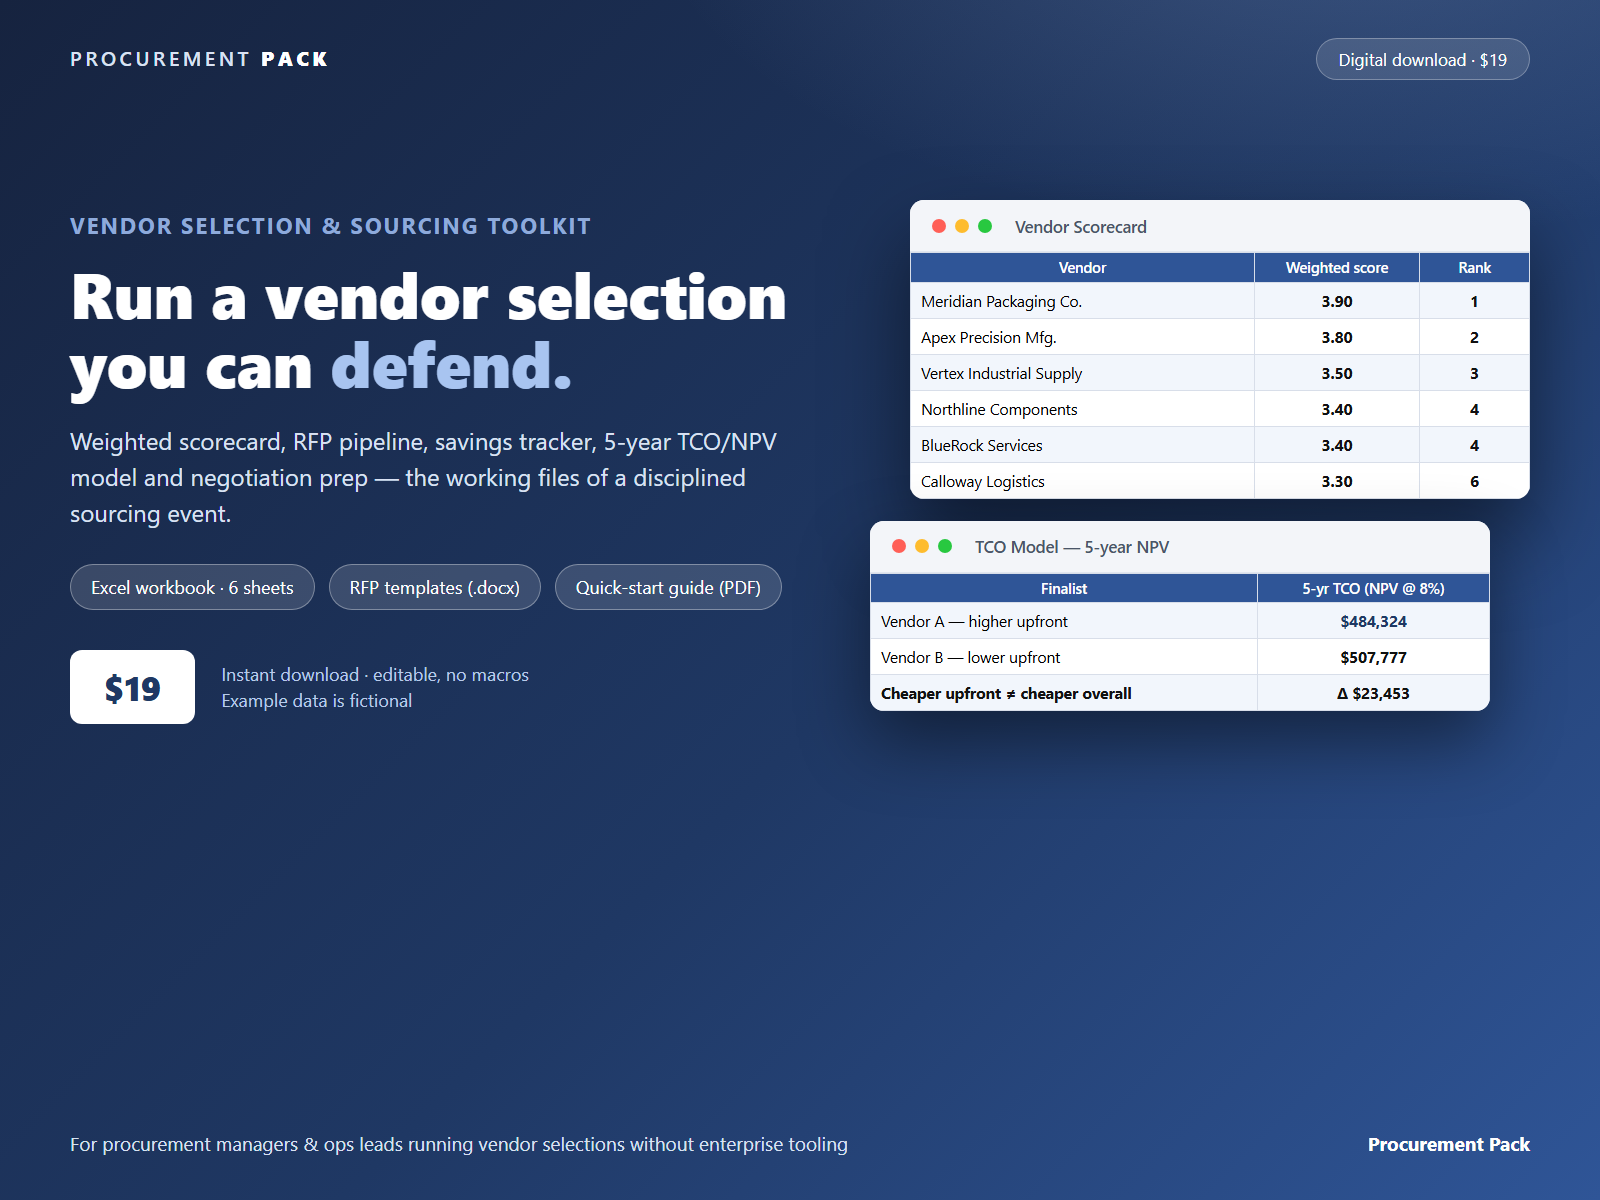This screenshot has height=1200, width=1600.
Task: Click the Calloway Logistics vendor cell
Action: [1082, 481]
